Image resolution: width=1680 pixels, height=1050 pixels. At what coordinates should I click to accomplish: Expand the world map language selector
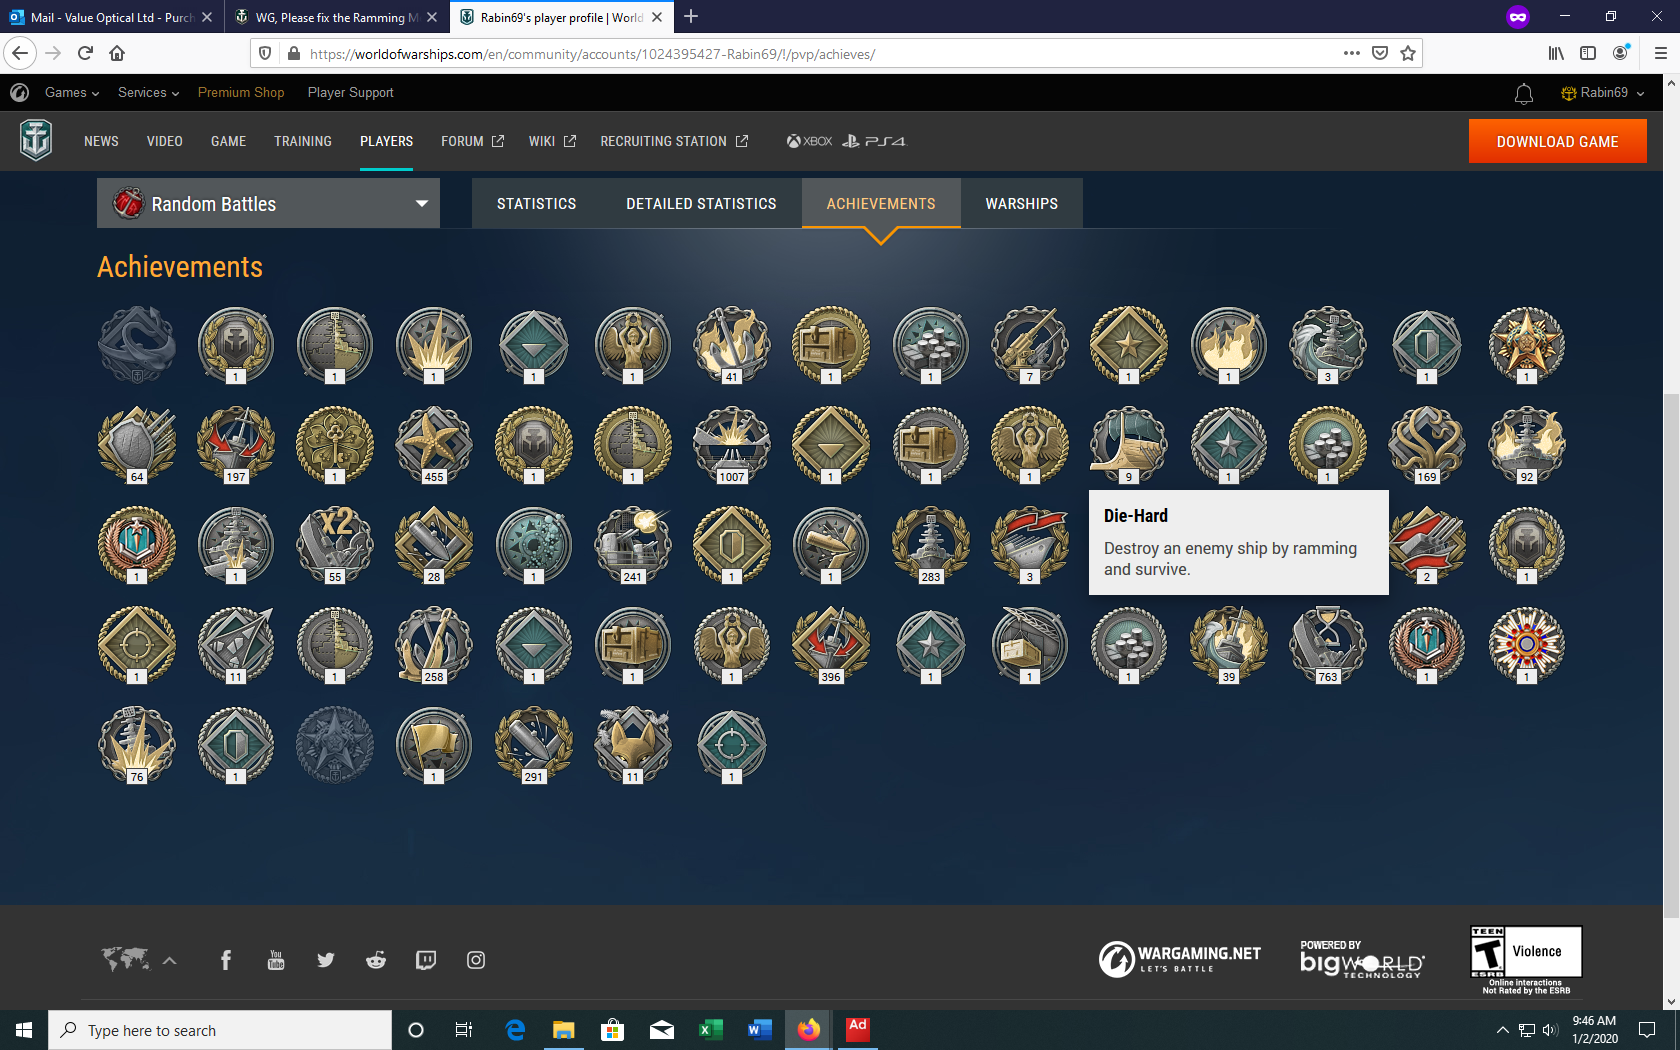[x=138, y=960]
